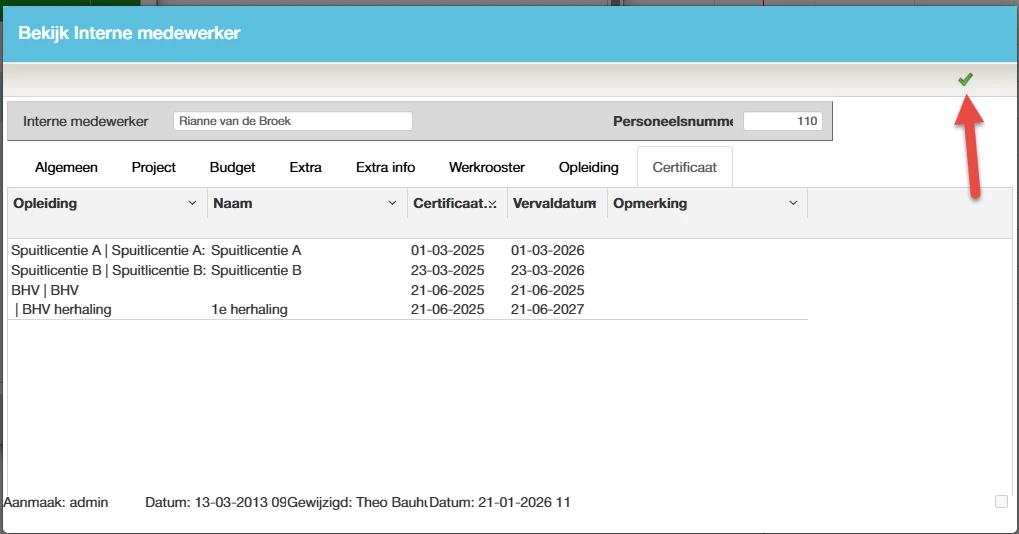This screenshot has height=534, width=1019.
Task: Show the Werkrooster tab
Action: [487, 167]
